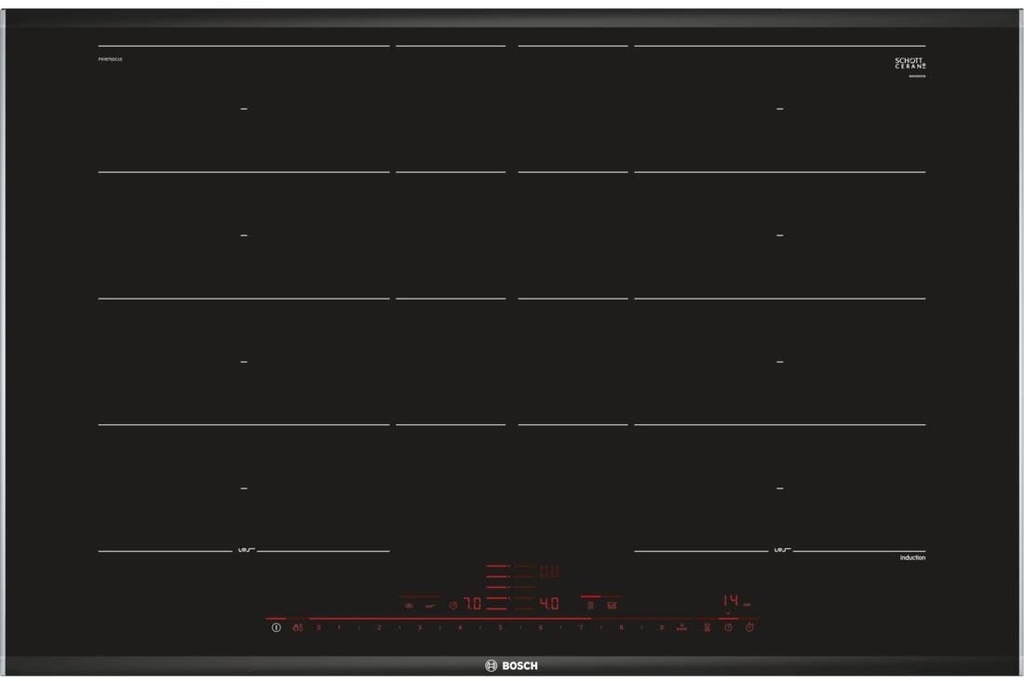Select the cooking zone showing 4.0
The height and width of the screenshot is (681, 1024).
coord(549,603)
